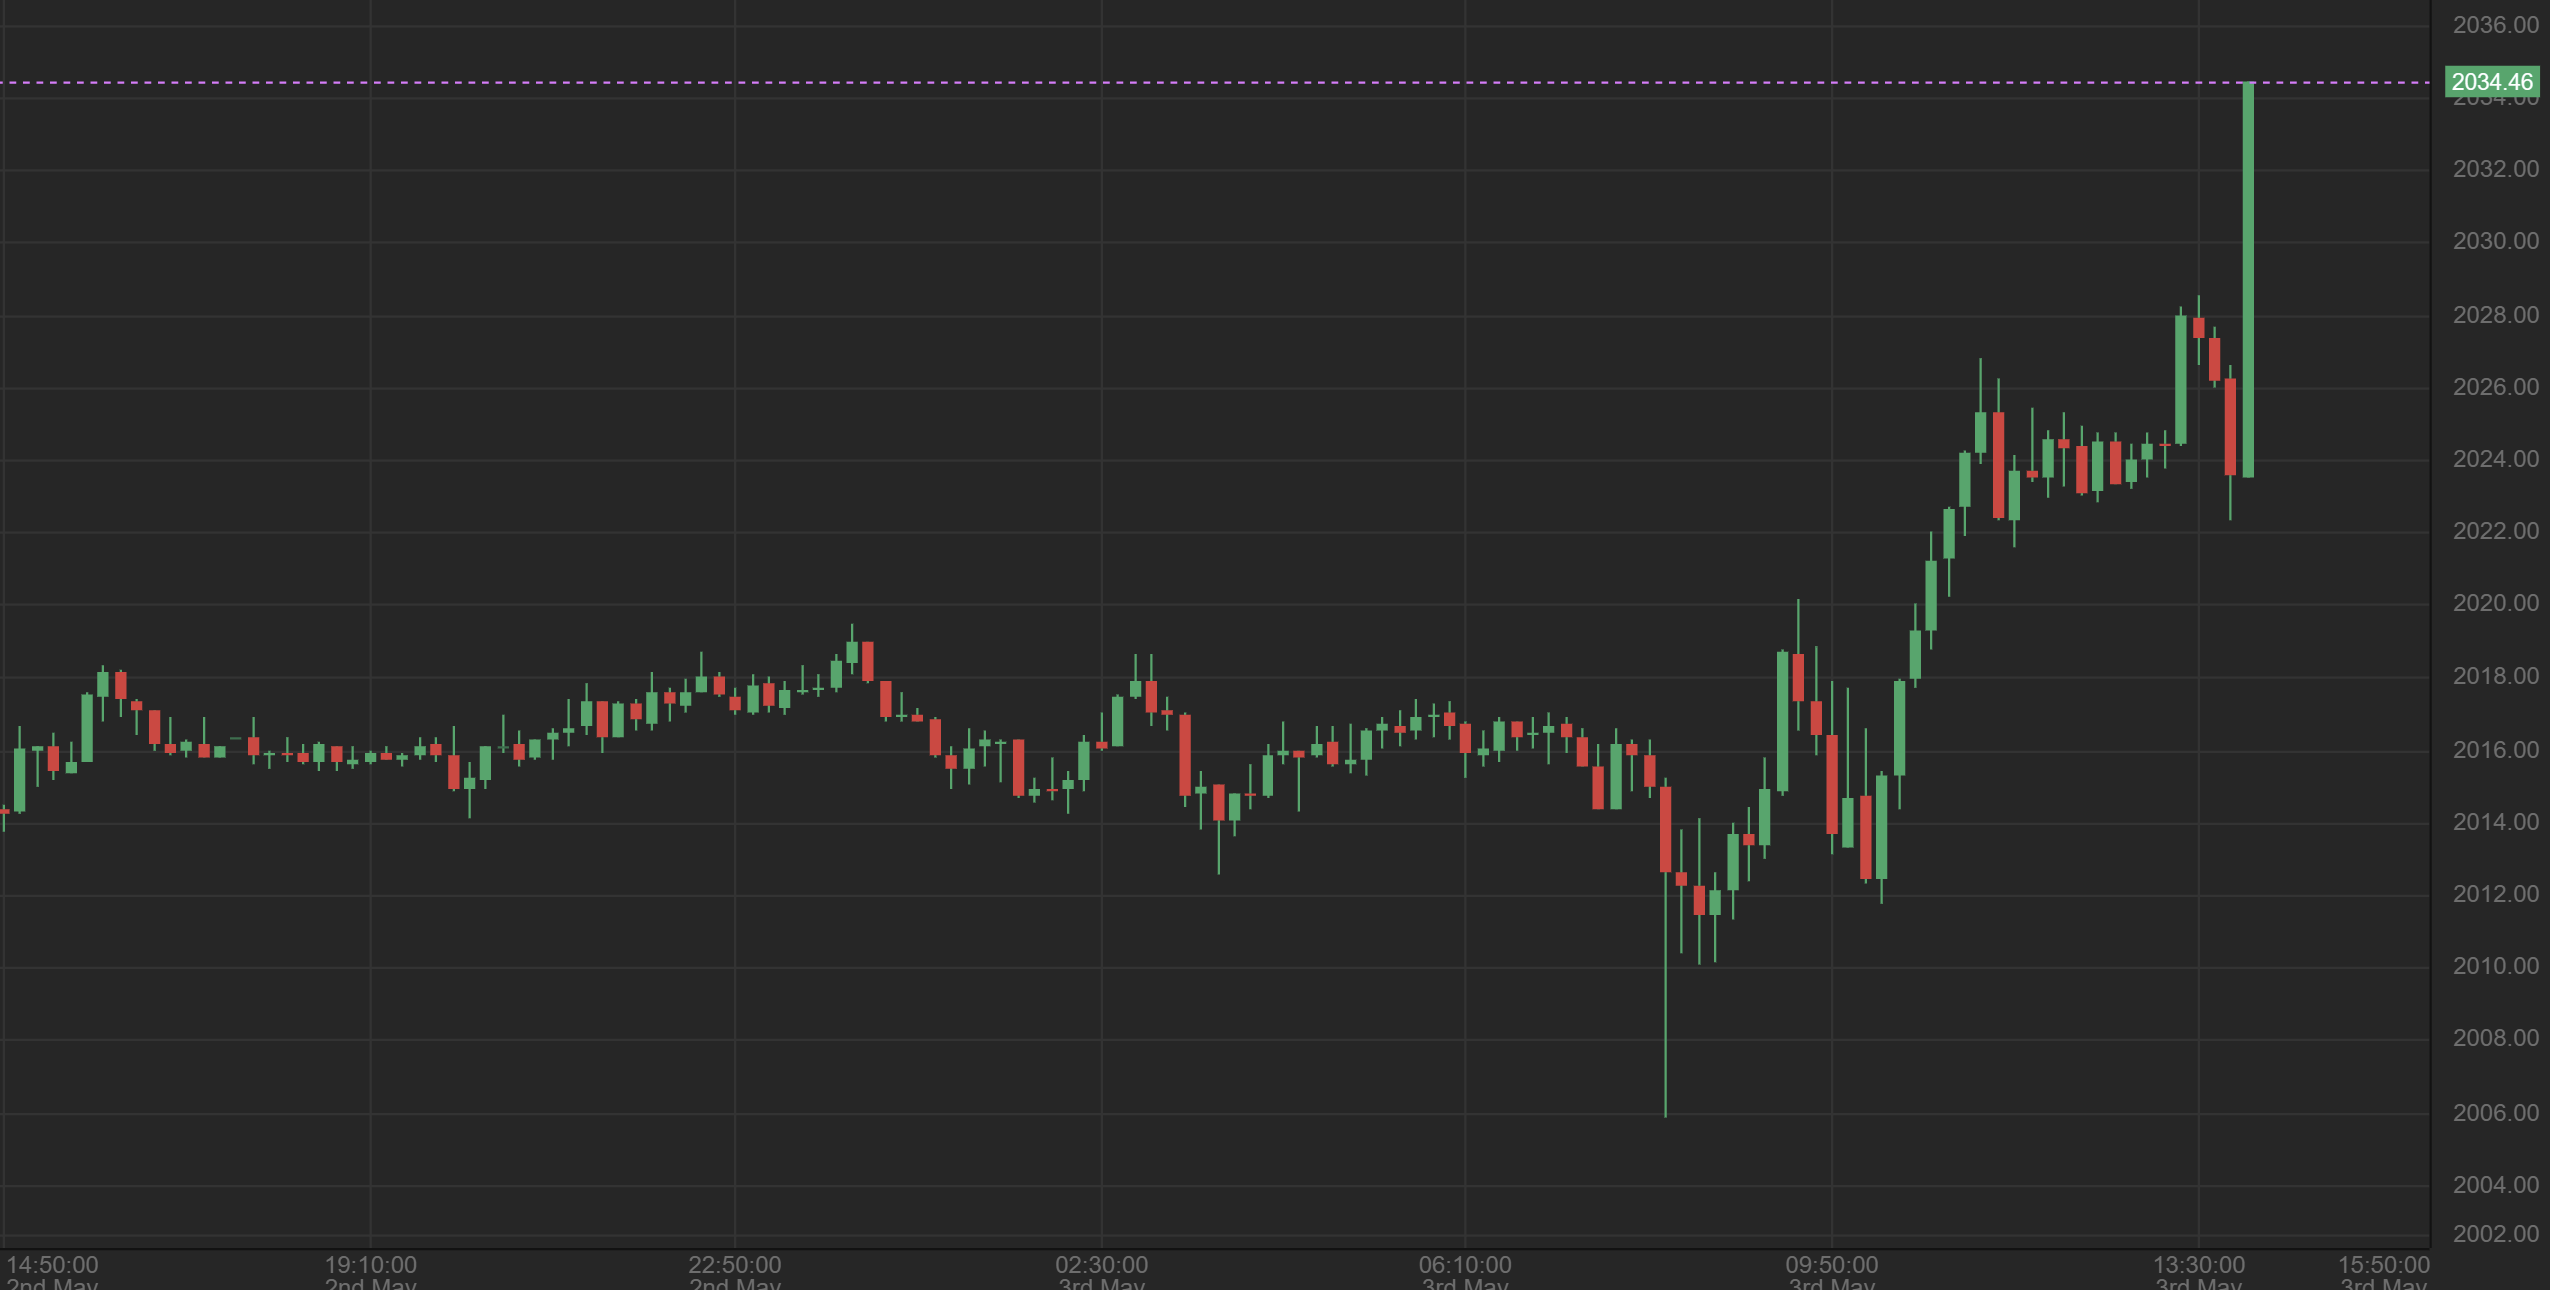Image resolution: width=2550 pixels, height=1290 pixels.
Task: Click the 06:10:00 time axis label
Action: 1465,1266
